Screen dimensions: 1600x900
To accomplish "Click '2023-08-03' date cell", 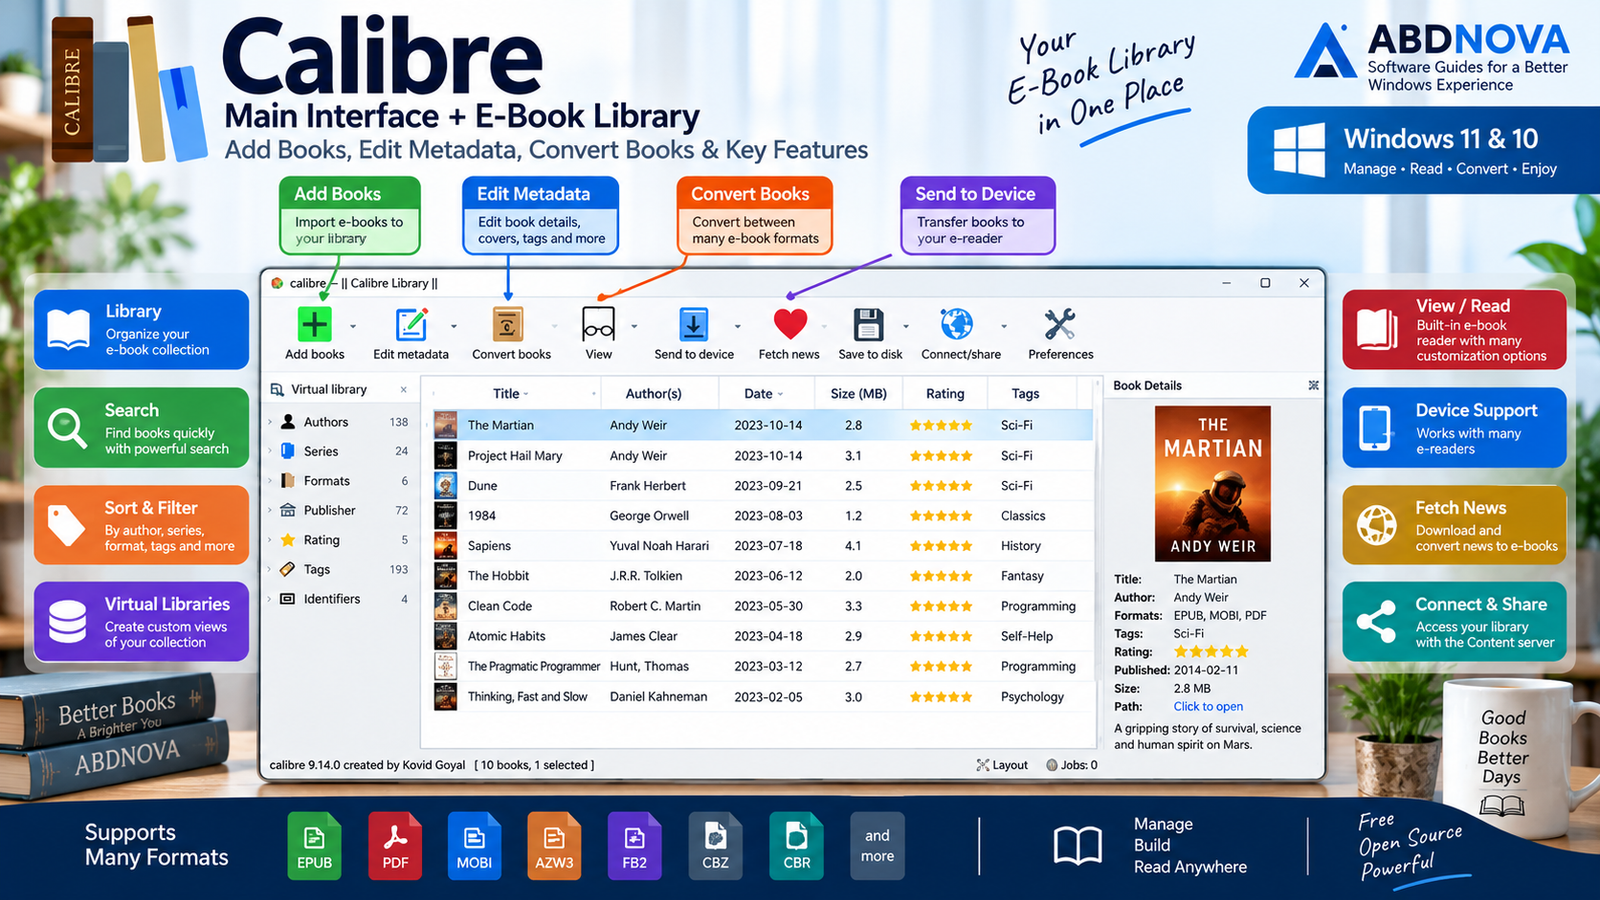I will (x=768, y=515).
